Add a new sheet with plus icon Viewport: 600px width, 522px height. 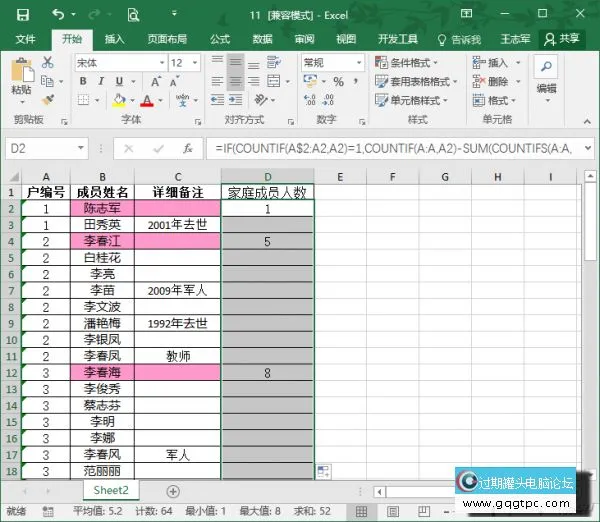173,491
